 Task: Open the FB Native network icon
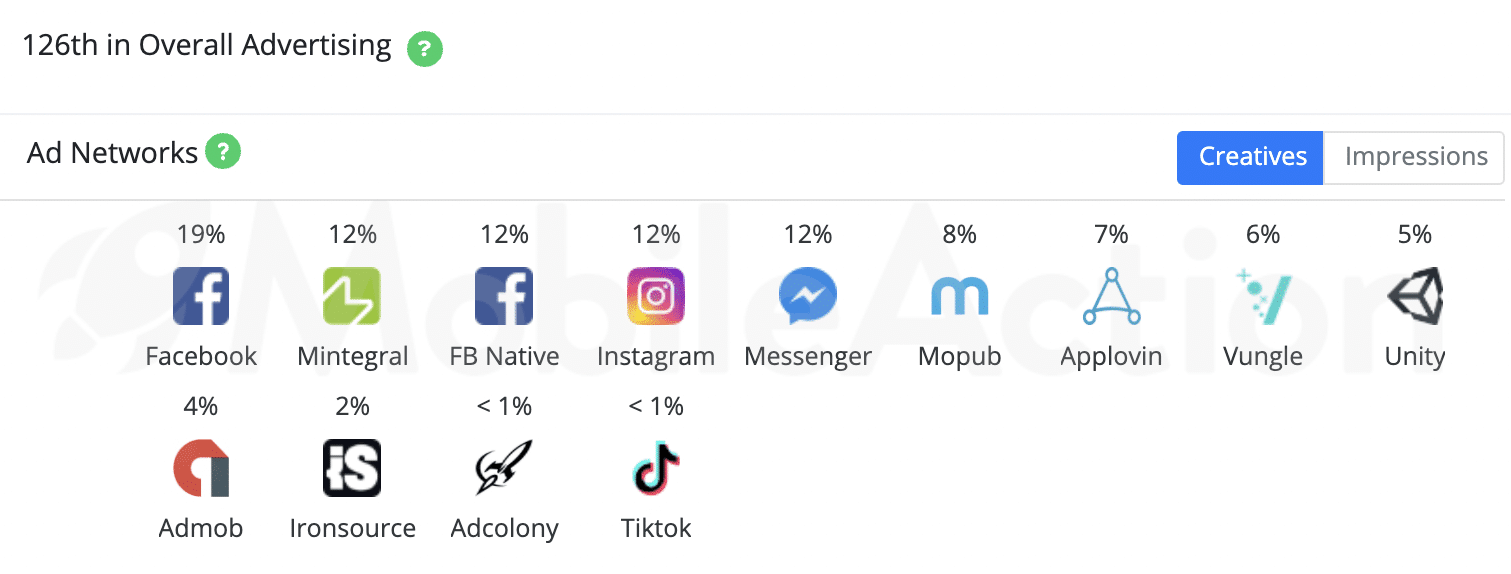pos(504,296)
